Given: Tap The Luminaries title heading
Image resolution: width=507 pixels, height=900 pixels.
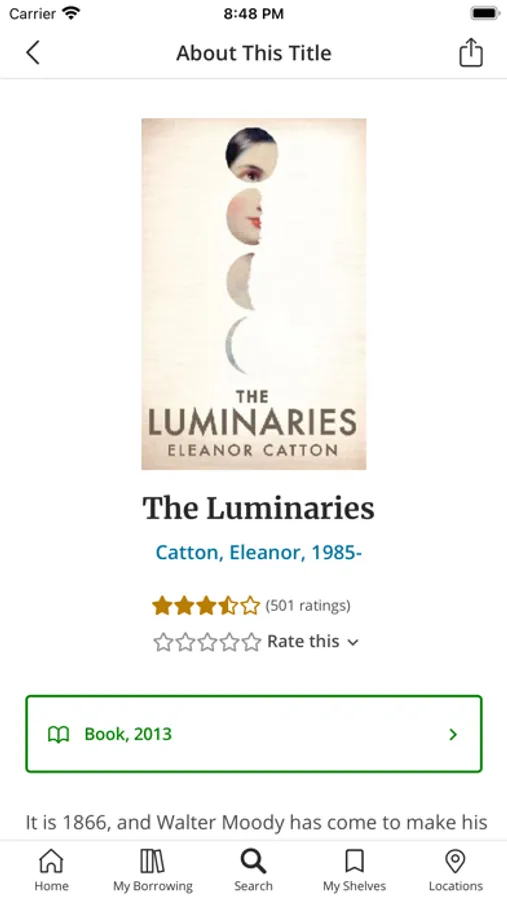Looking at the screenshot, I should [x=258, y=508].
